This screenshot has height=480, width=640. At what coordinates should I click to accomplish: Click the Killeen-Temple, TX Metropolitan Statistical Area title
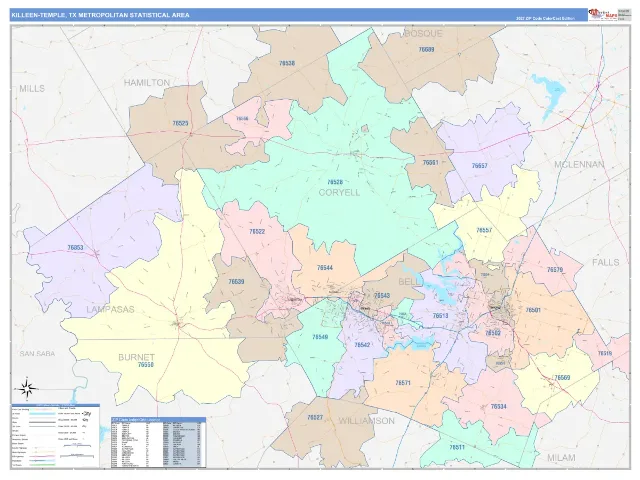tap(100, 15)
